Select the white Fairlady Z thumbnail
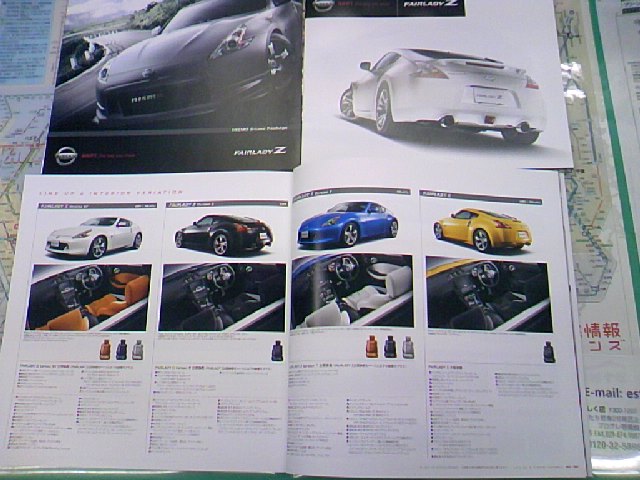Screen dimensions: 640x480 [x=94, y=237]
